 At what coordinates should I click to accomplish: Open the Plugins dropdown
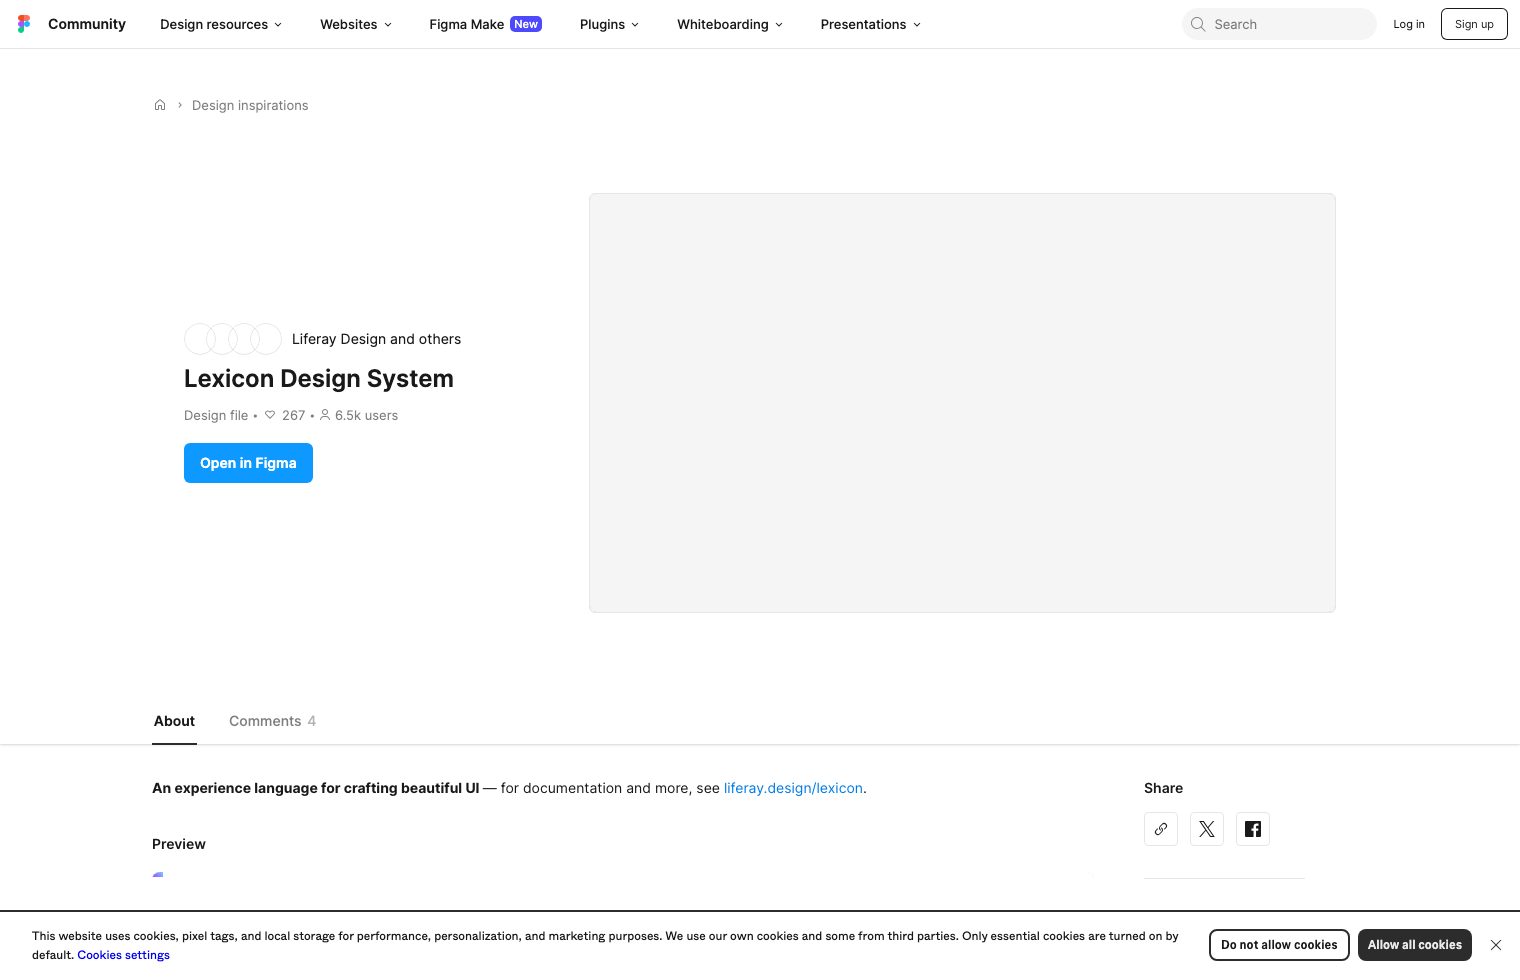pyautogui.click(x=608, y=24)
